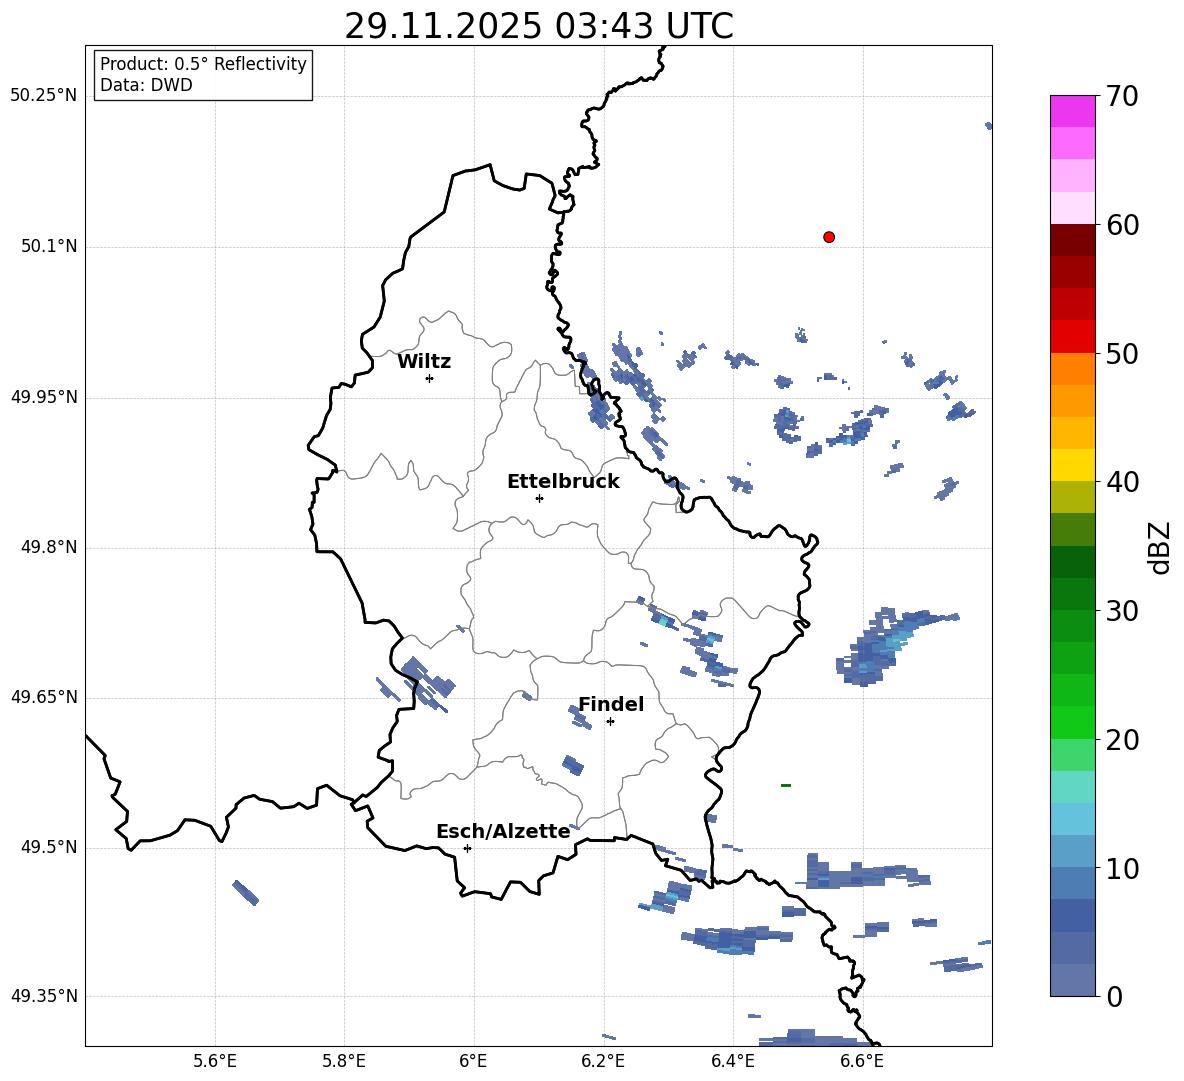Click the 5.8°E longitude label

pos(344,1061)
